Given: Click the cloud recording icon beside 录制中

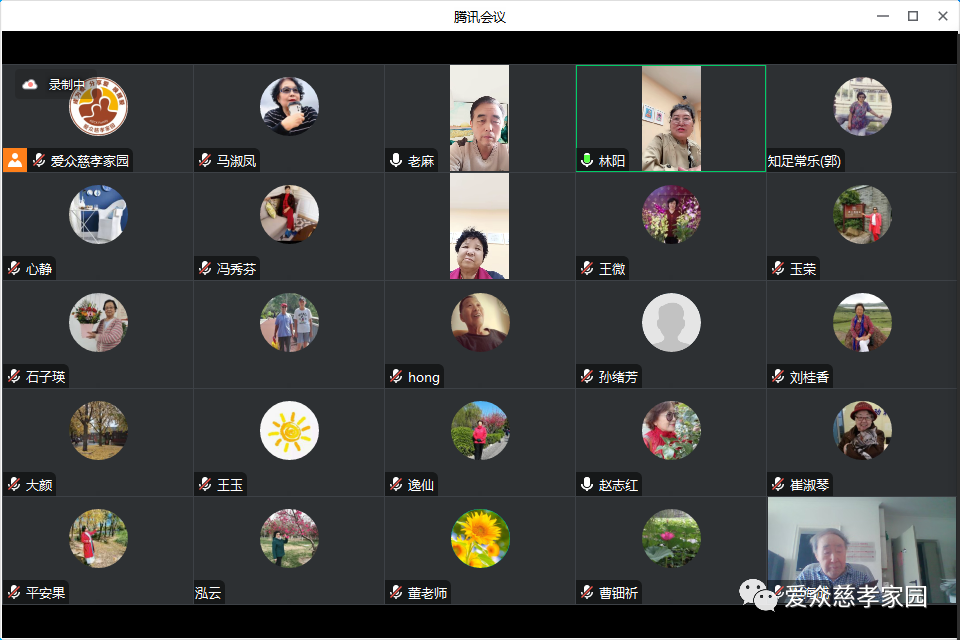Looking at the screenshot, I should (30, 85).
